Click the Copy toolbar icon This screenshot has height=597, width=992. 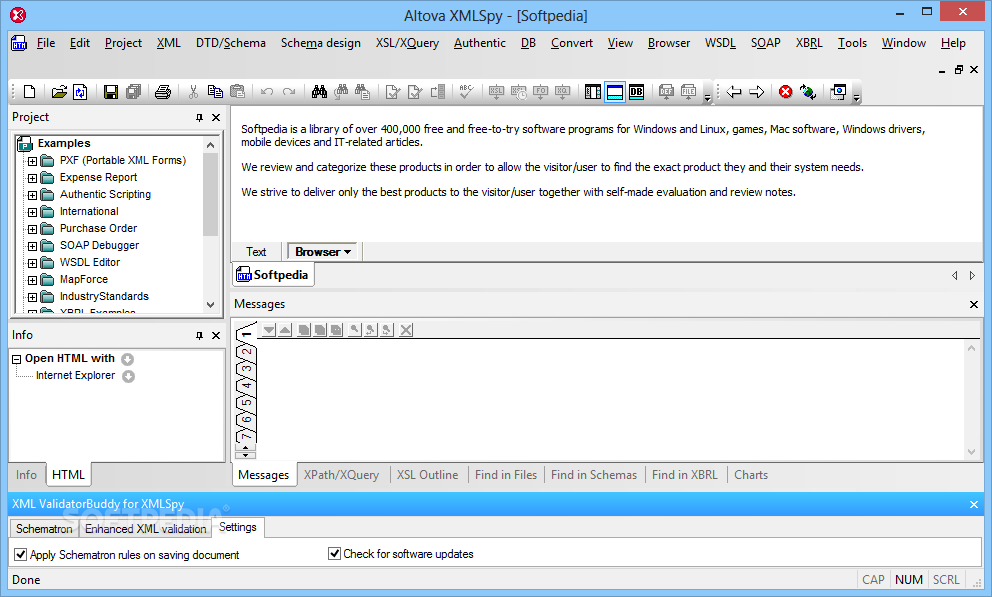pos(215,92)
